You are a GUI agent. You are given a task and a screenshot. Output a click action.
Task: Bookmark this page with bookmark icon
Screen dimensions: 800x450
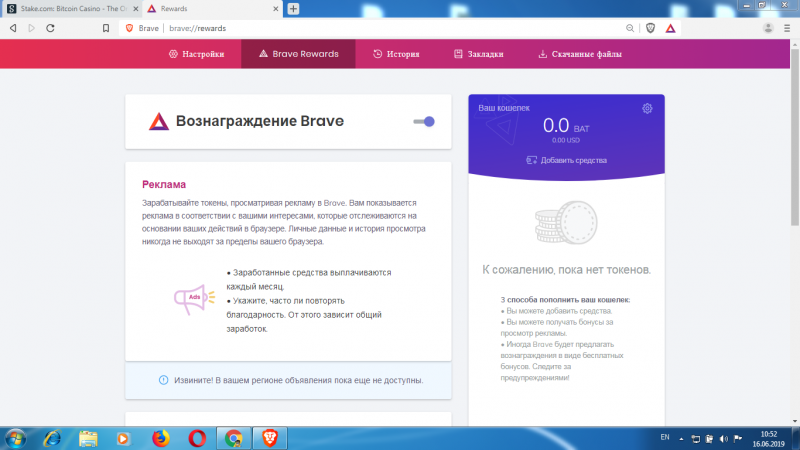pyautogui.click(x=106, y=28)
